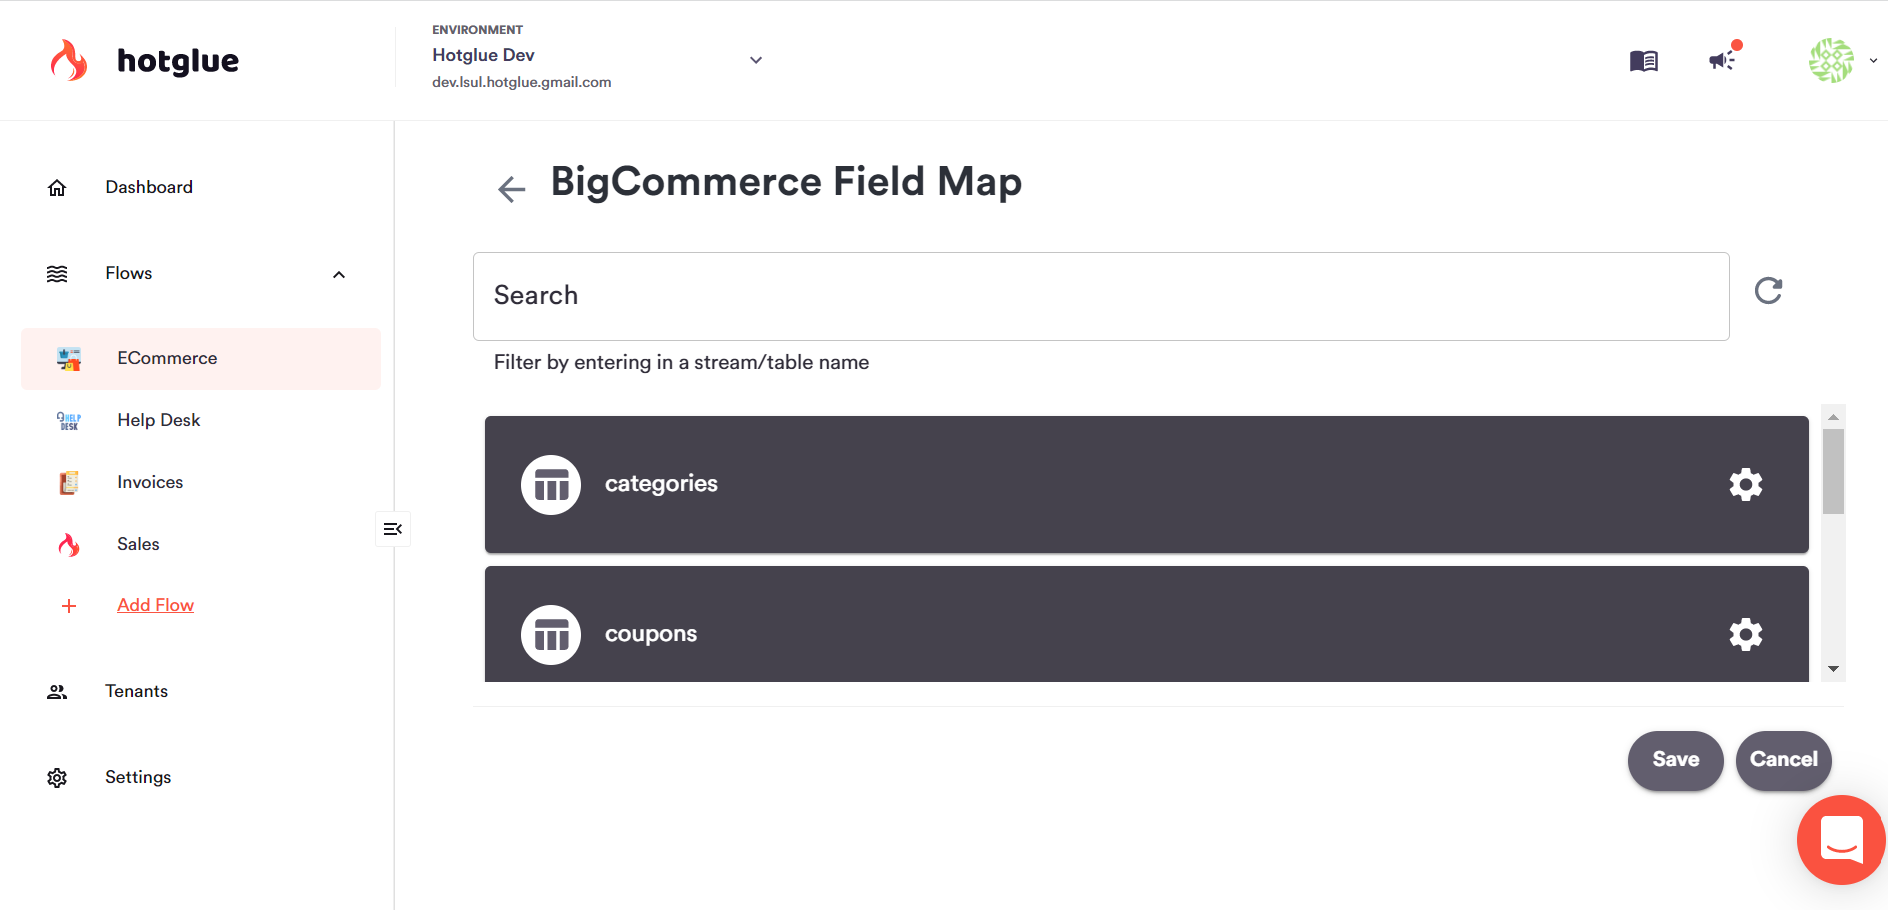Click the coupons table icon
1888x910 pixels.
[x=551, y=635]
